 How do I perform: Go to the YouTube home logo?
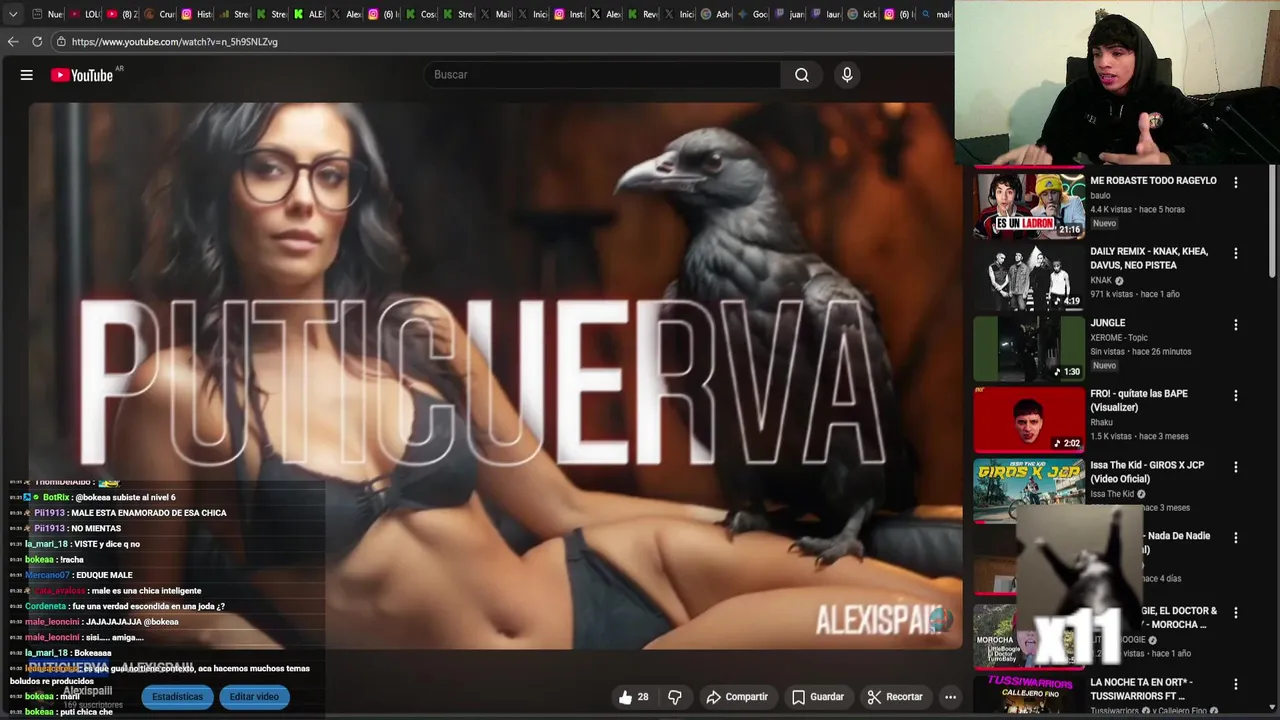[82, 75]
